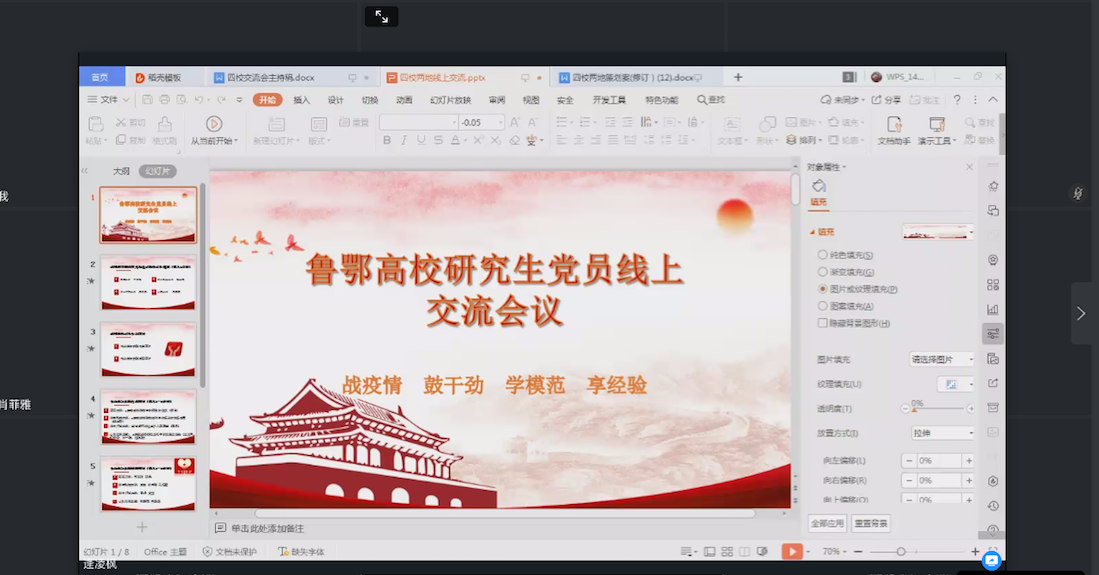Click the orange slideshow play button in status bar
Viewport: 1099px width, 575px height.
pos(790,551)
